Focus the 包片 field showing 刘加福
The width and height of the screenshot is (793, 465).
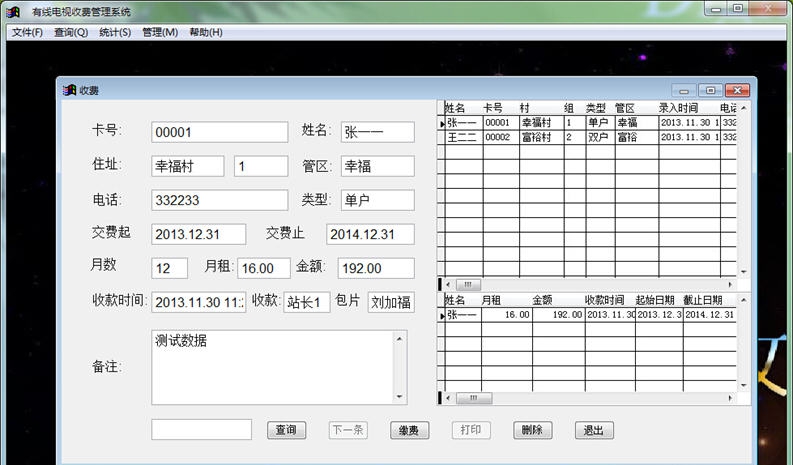point(391,302)
